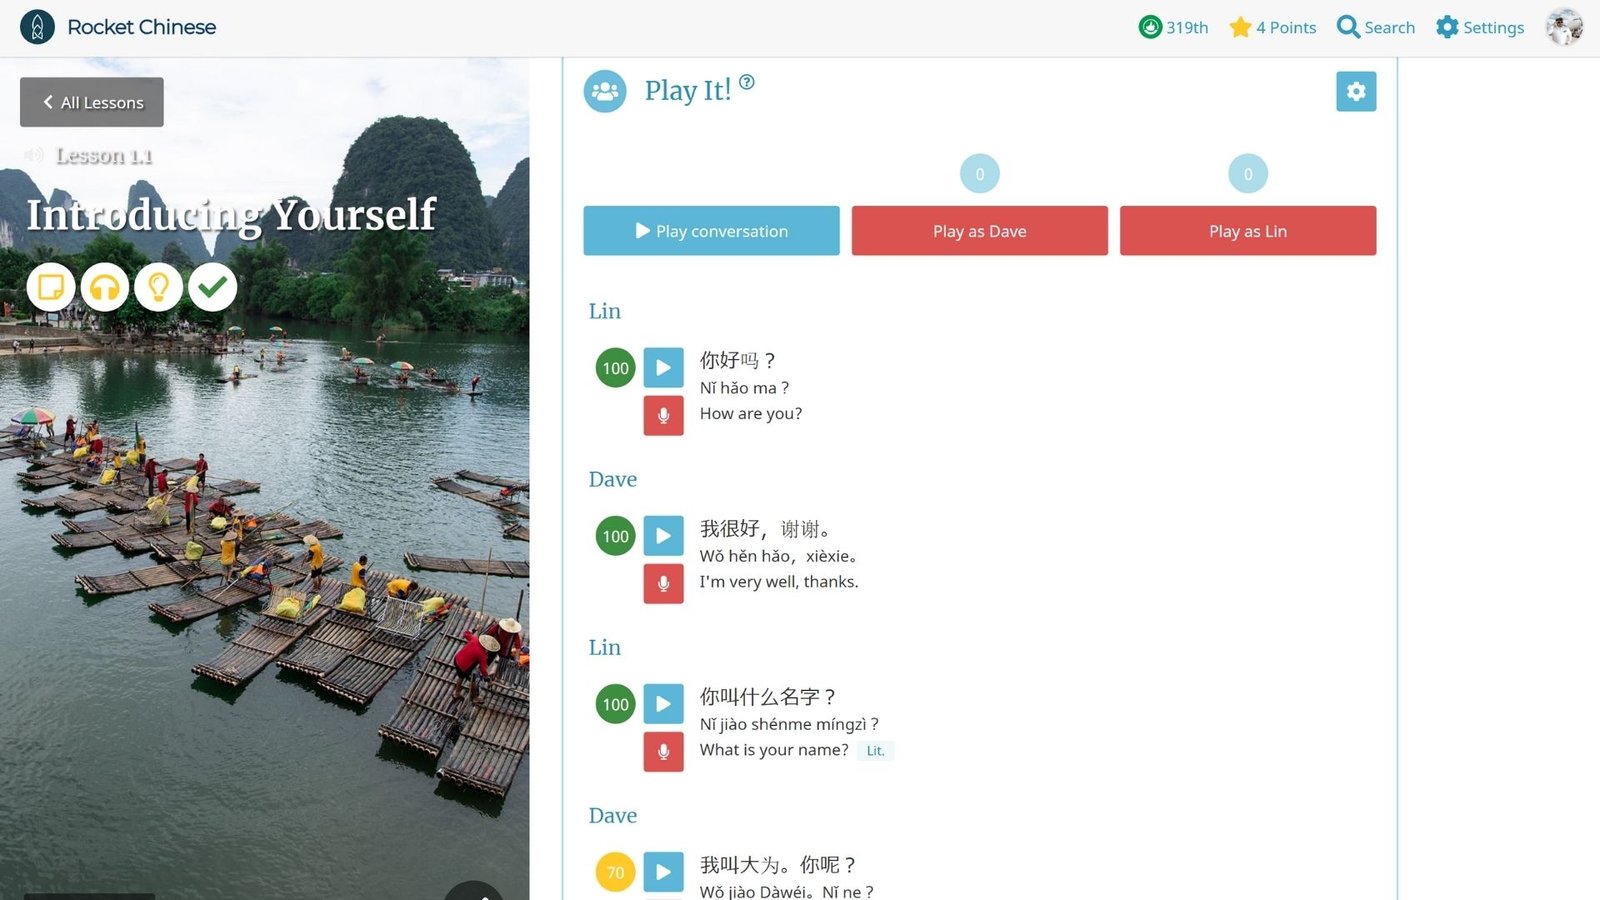1600x900 pixels.
Task: Click the Play It help question mark
Action: [747, 82]
